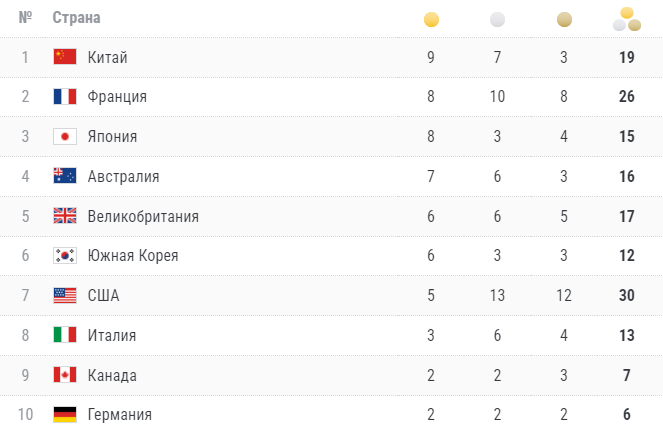The width and height of the screenshot is (663, 435).
Task: Click the France flag icon
Action: 65,96
